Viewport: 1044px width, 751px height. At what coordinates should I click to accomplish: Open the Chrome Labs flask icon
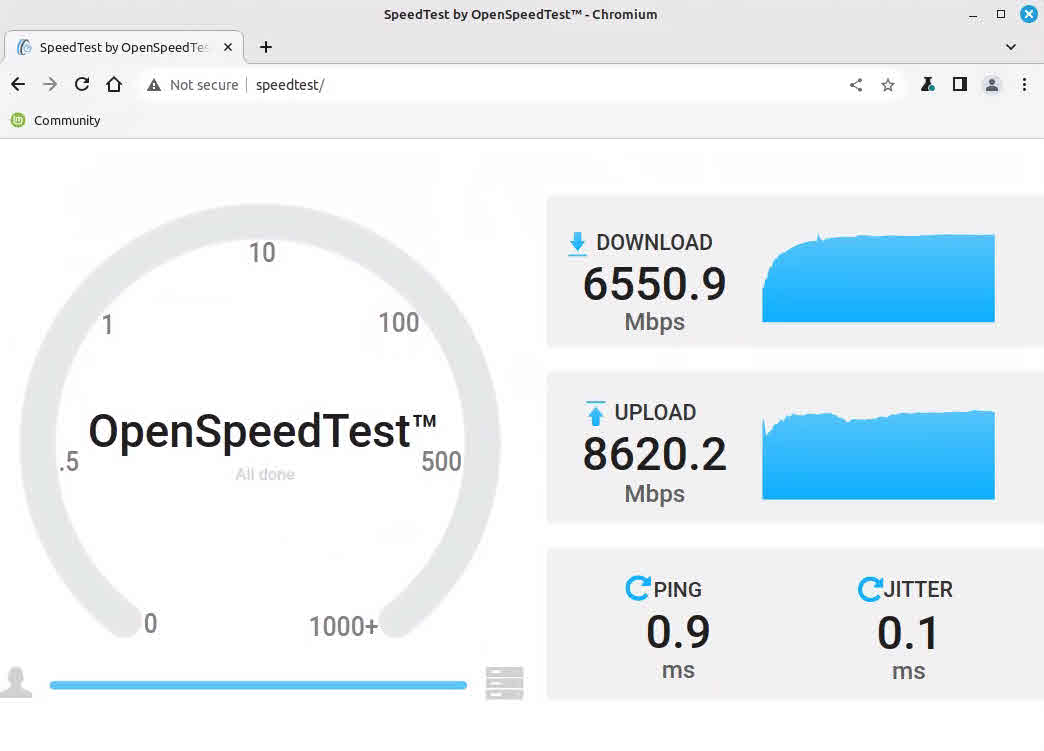(927, 85)
